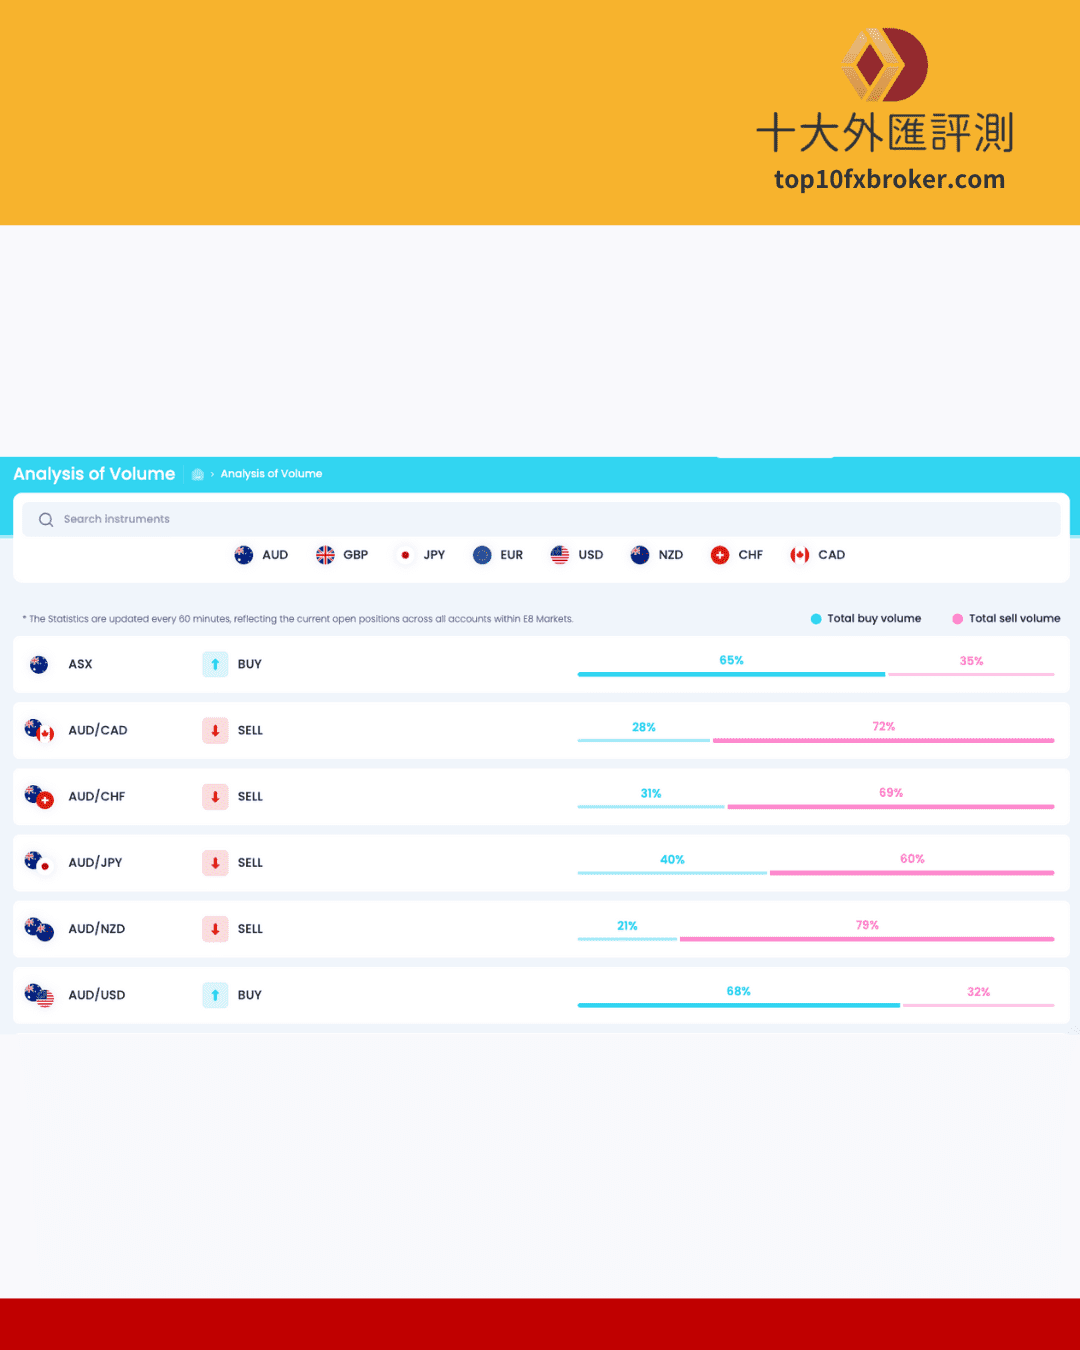Click the AUD/USD buy arrow icon

point(215,995)
